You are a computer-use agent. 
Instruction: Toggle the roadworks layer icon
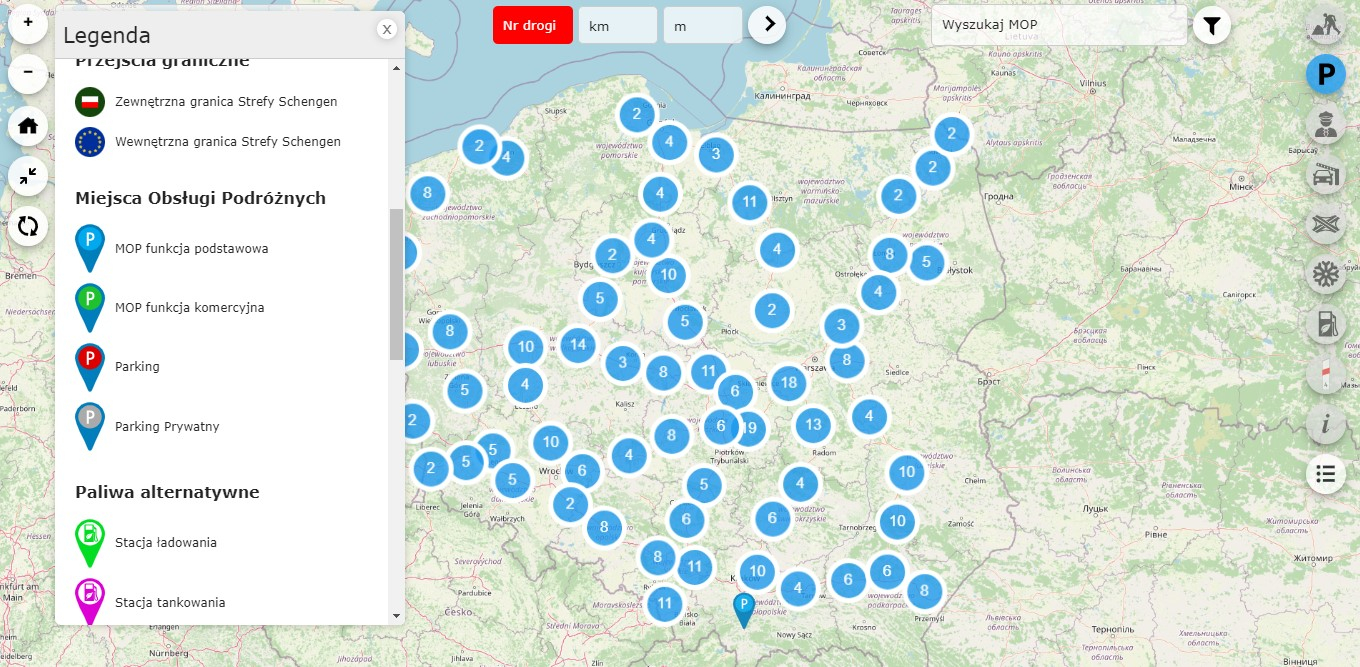[x=1326, y=24]
